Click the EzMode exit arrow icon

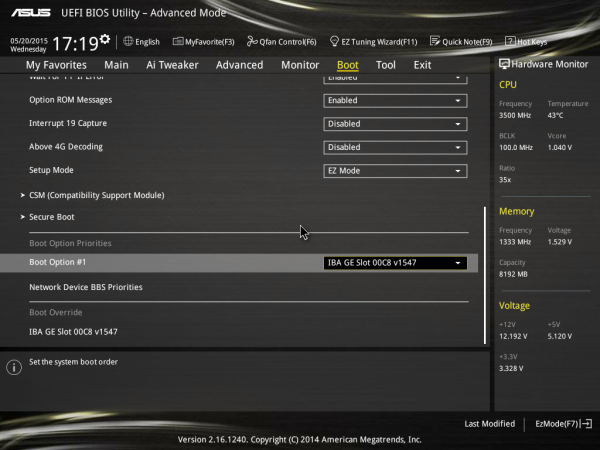pyautogui.click(x=587, y=424)
